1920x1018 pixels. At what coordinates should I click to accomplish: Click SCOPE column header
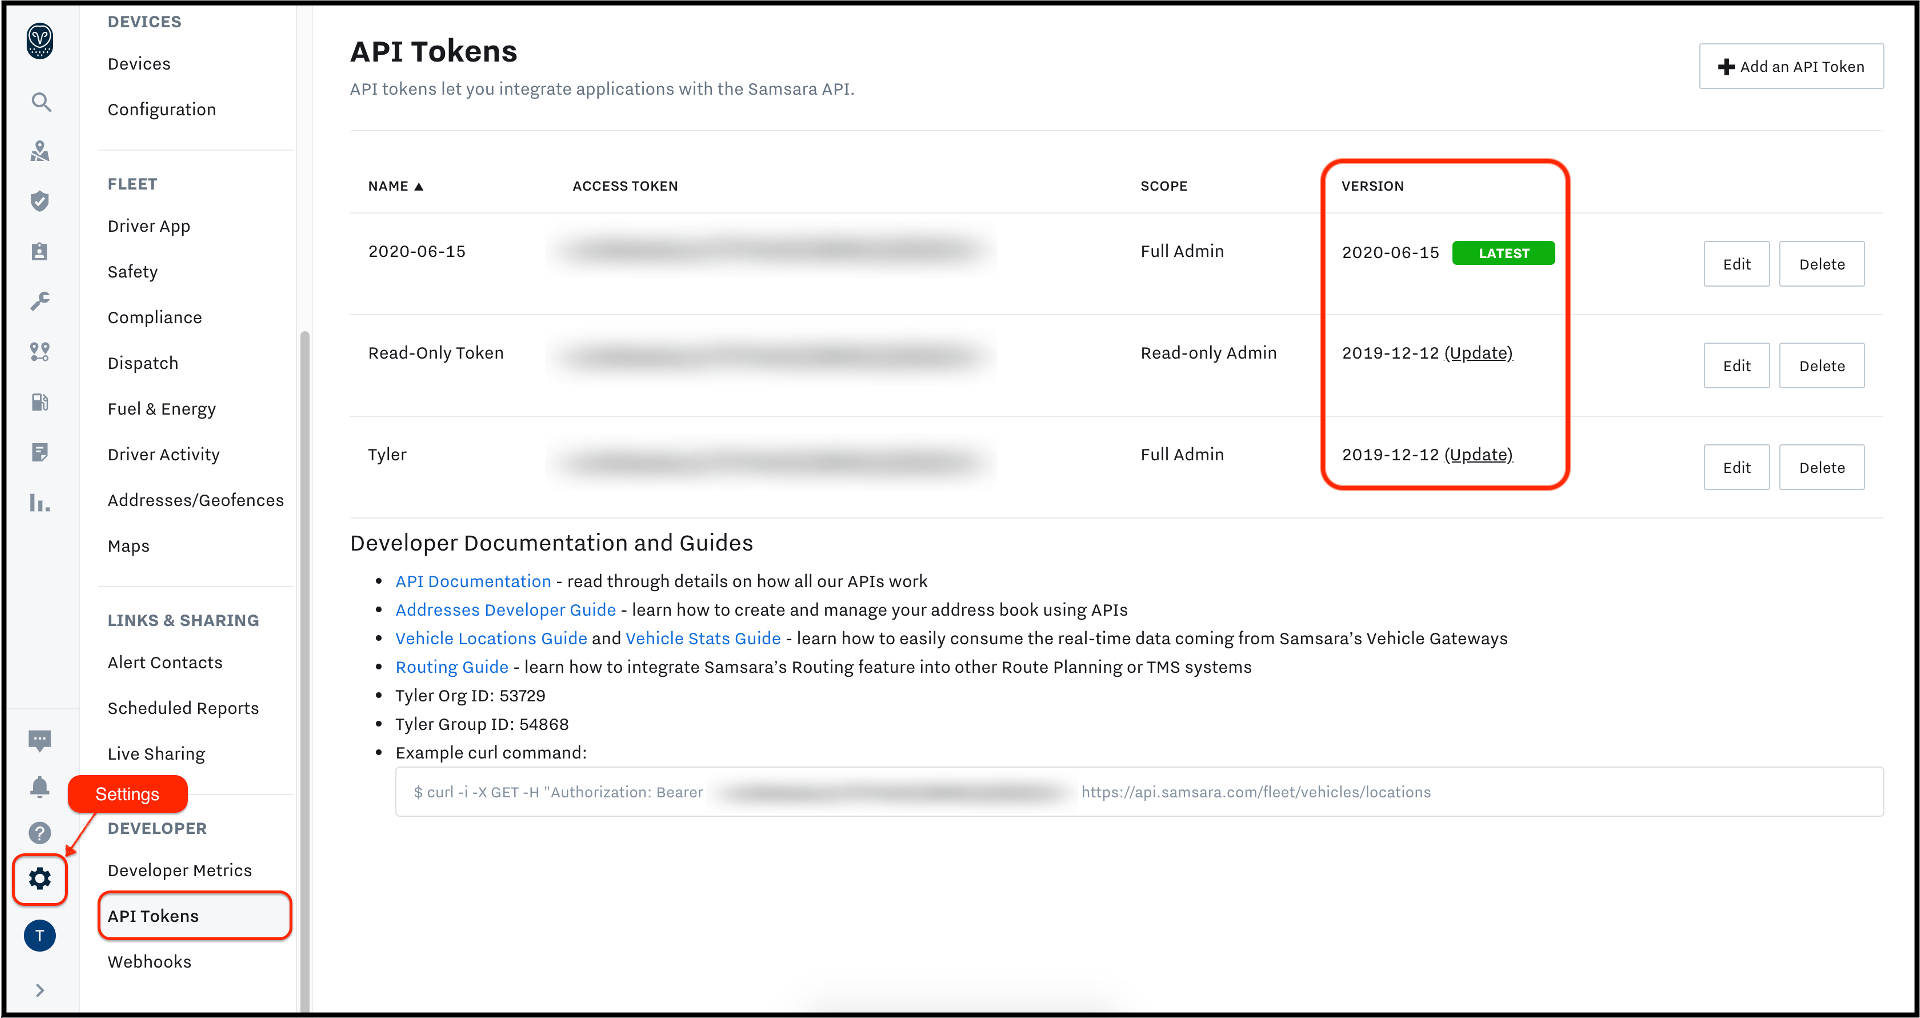click(x=1164, y=187)
